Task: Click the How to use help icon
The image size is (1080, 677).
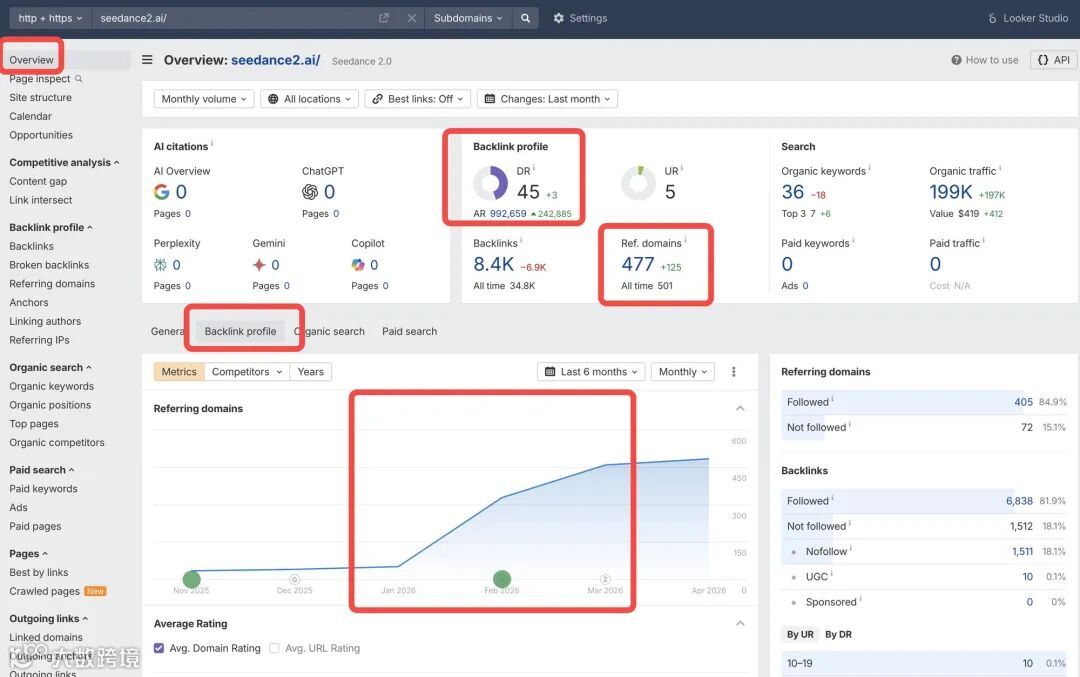Action: 956,60
